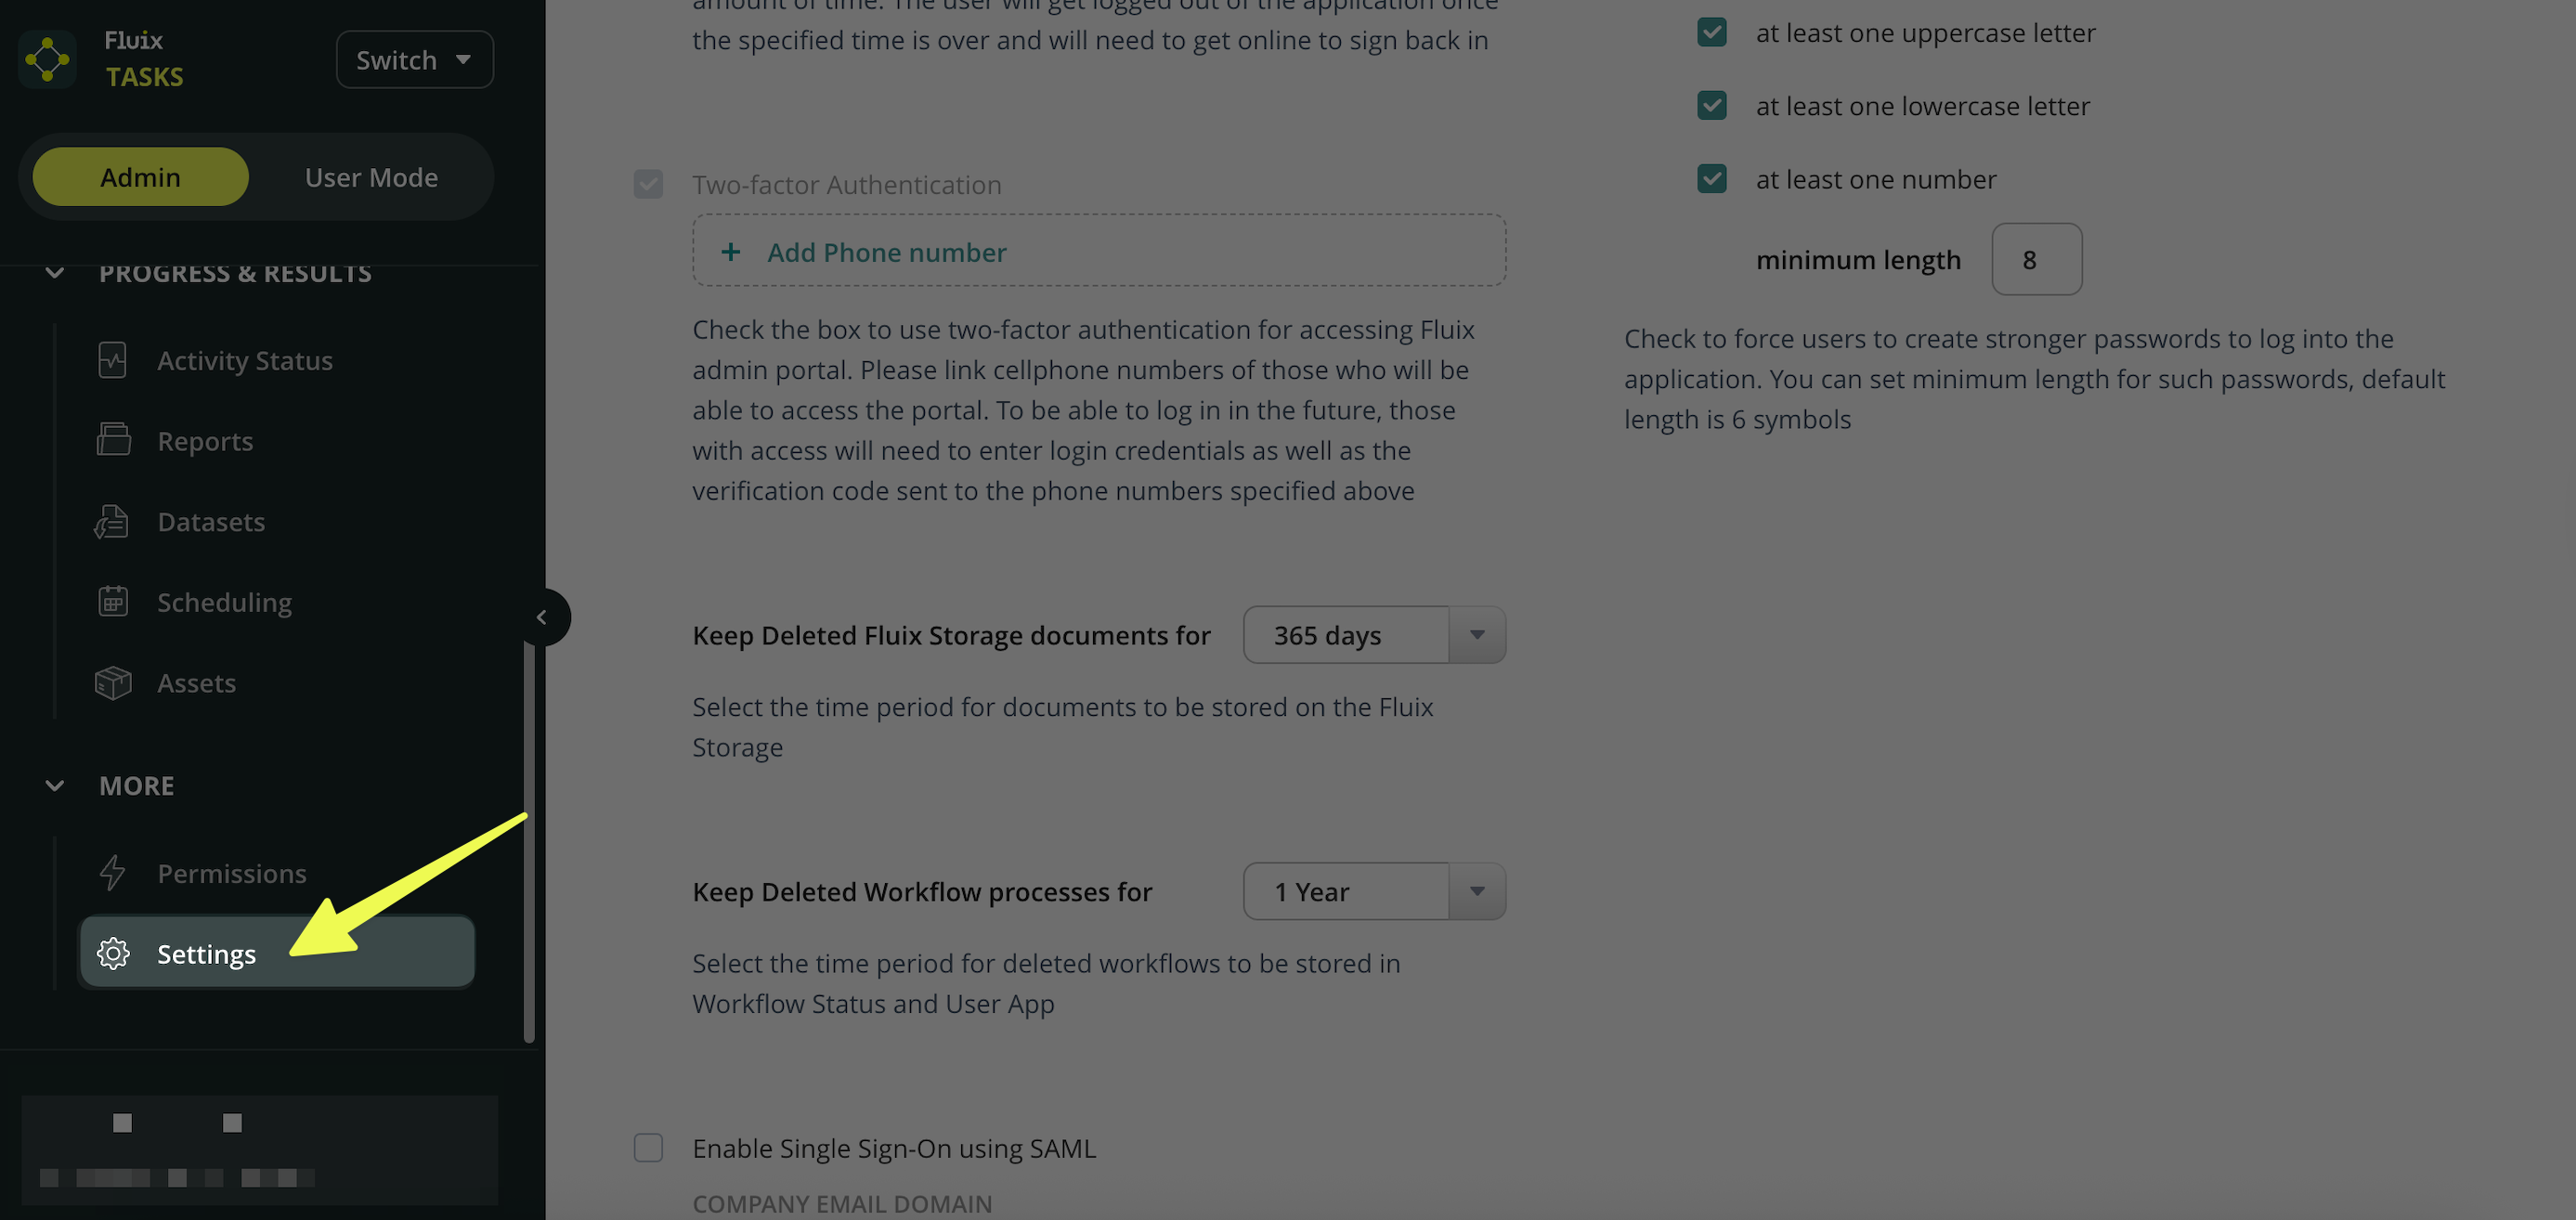Click the Permissions lightning bolt icon
Screen dimensions: 2576x1220
[x=113, y=873]
